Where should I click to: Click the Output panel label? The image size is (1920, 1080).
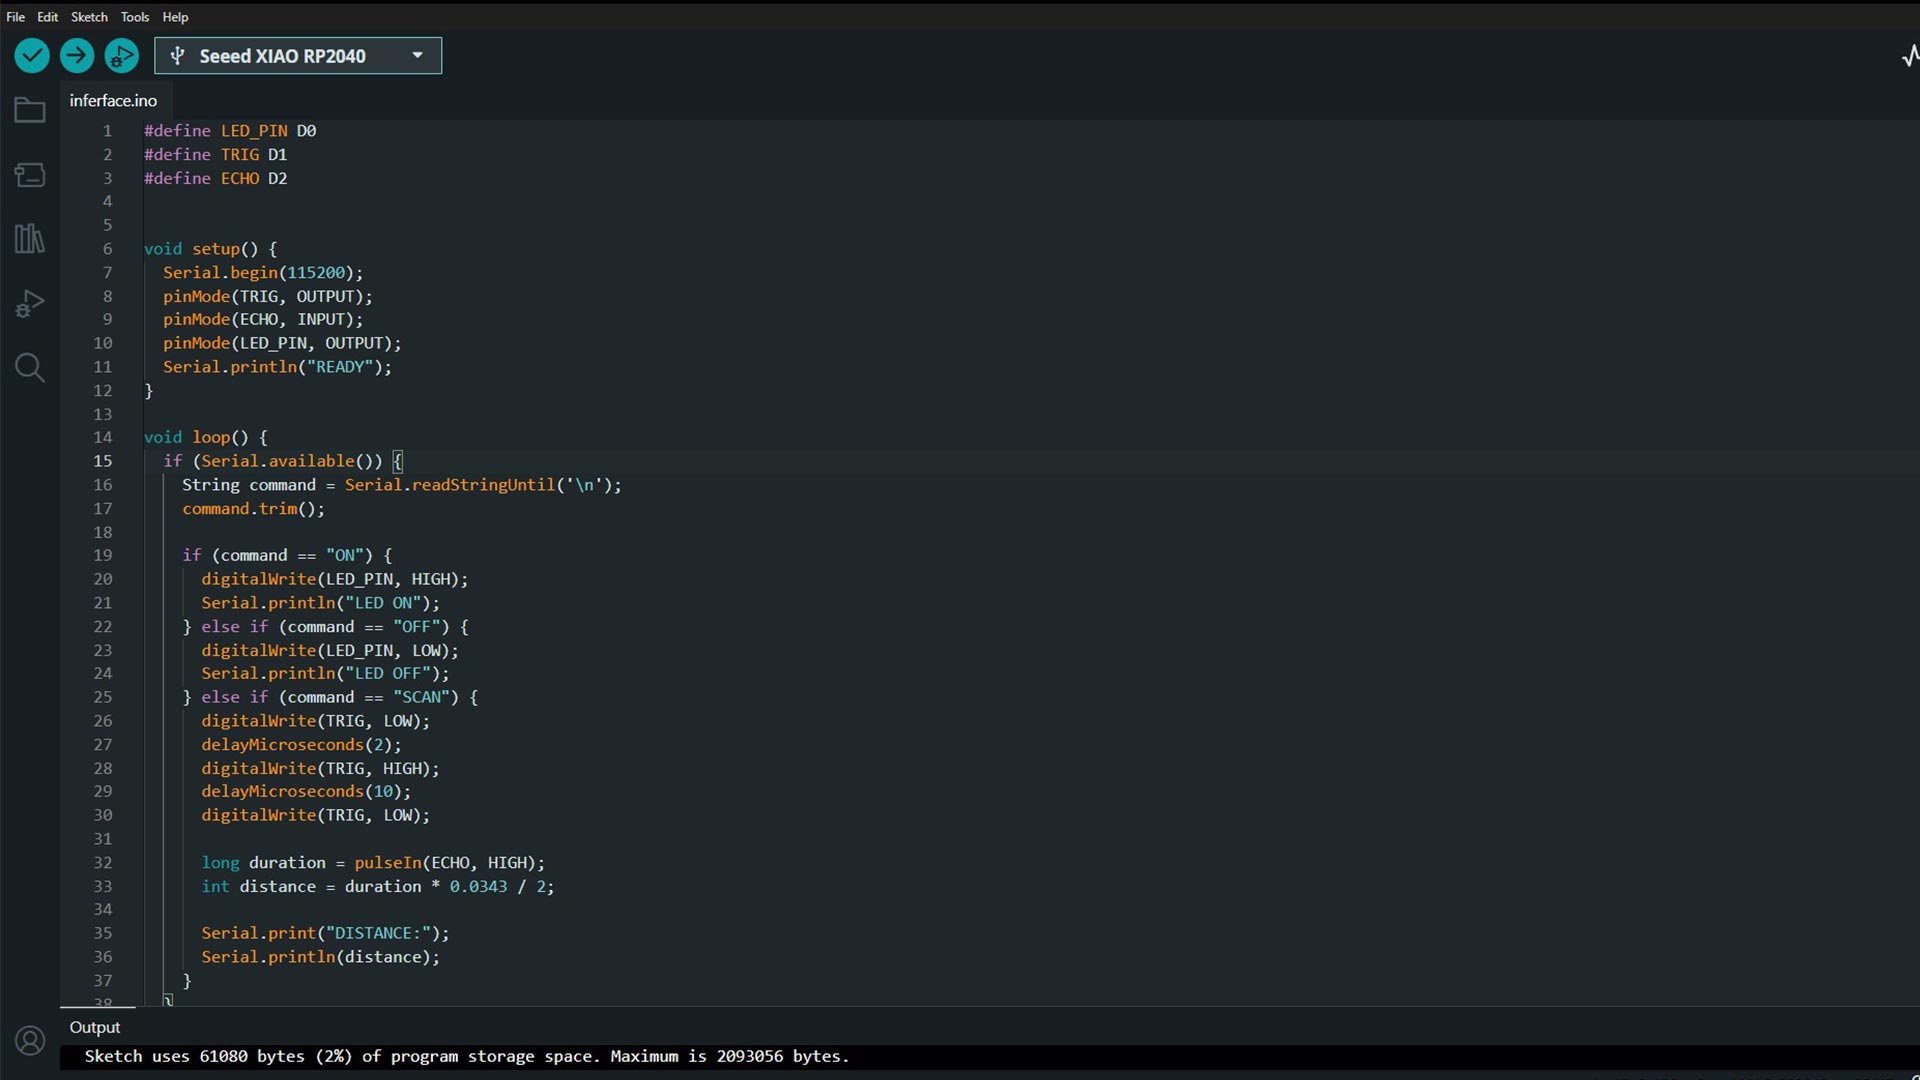[x=95, y=1027]
